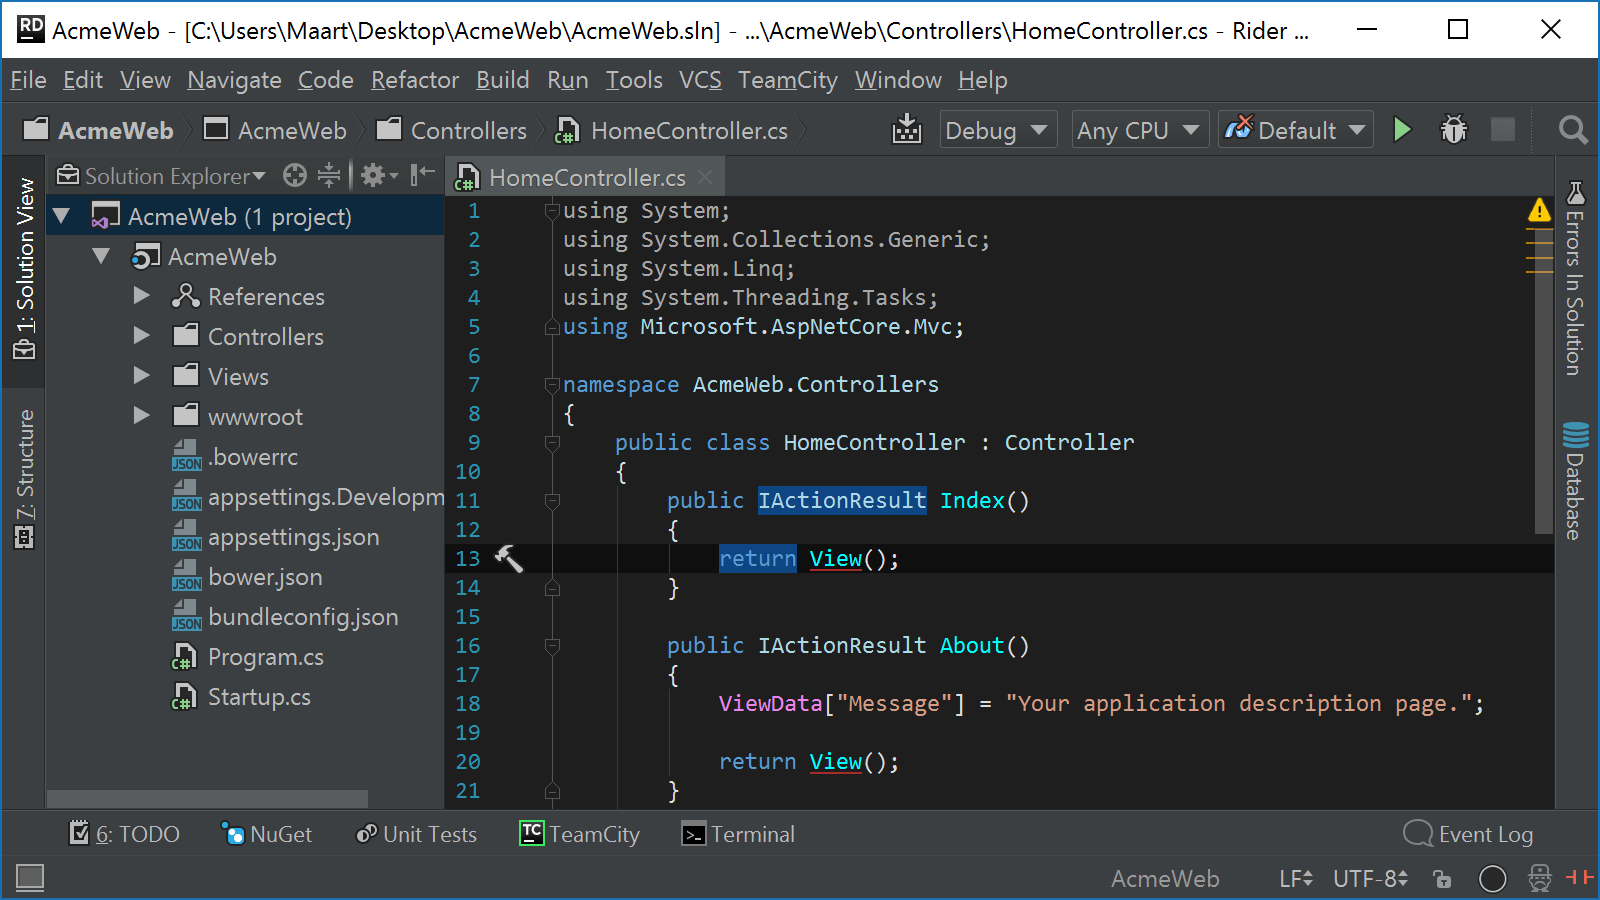Open Search Everywhere magnifier icon
This screenshot has width=1600, height=900.
pos(1572,130)
